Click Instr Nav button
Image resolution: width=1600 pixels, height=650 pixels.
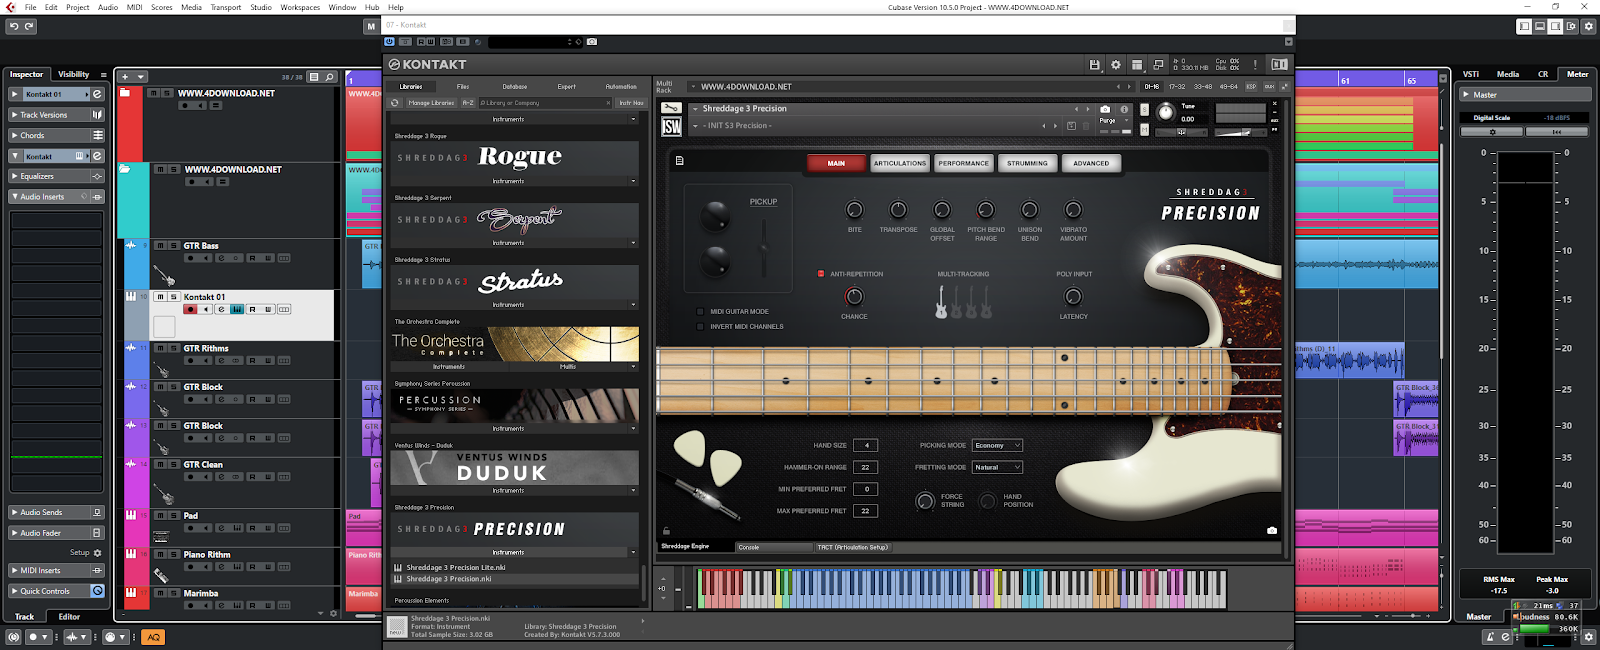631,102
